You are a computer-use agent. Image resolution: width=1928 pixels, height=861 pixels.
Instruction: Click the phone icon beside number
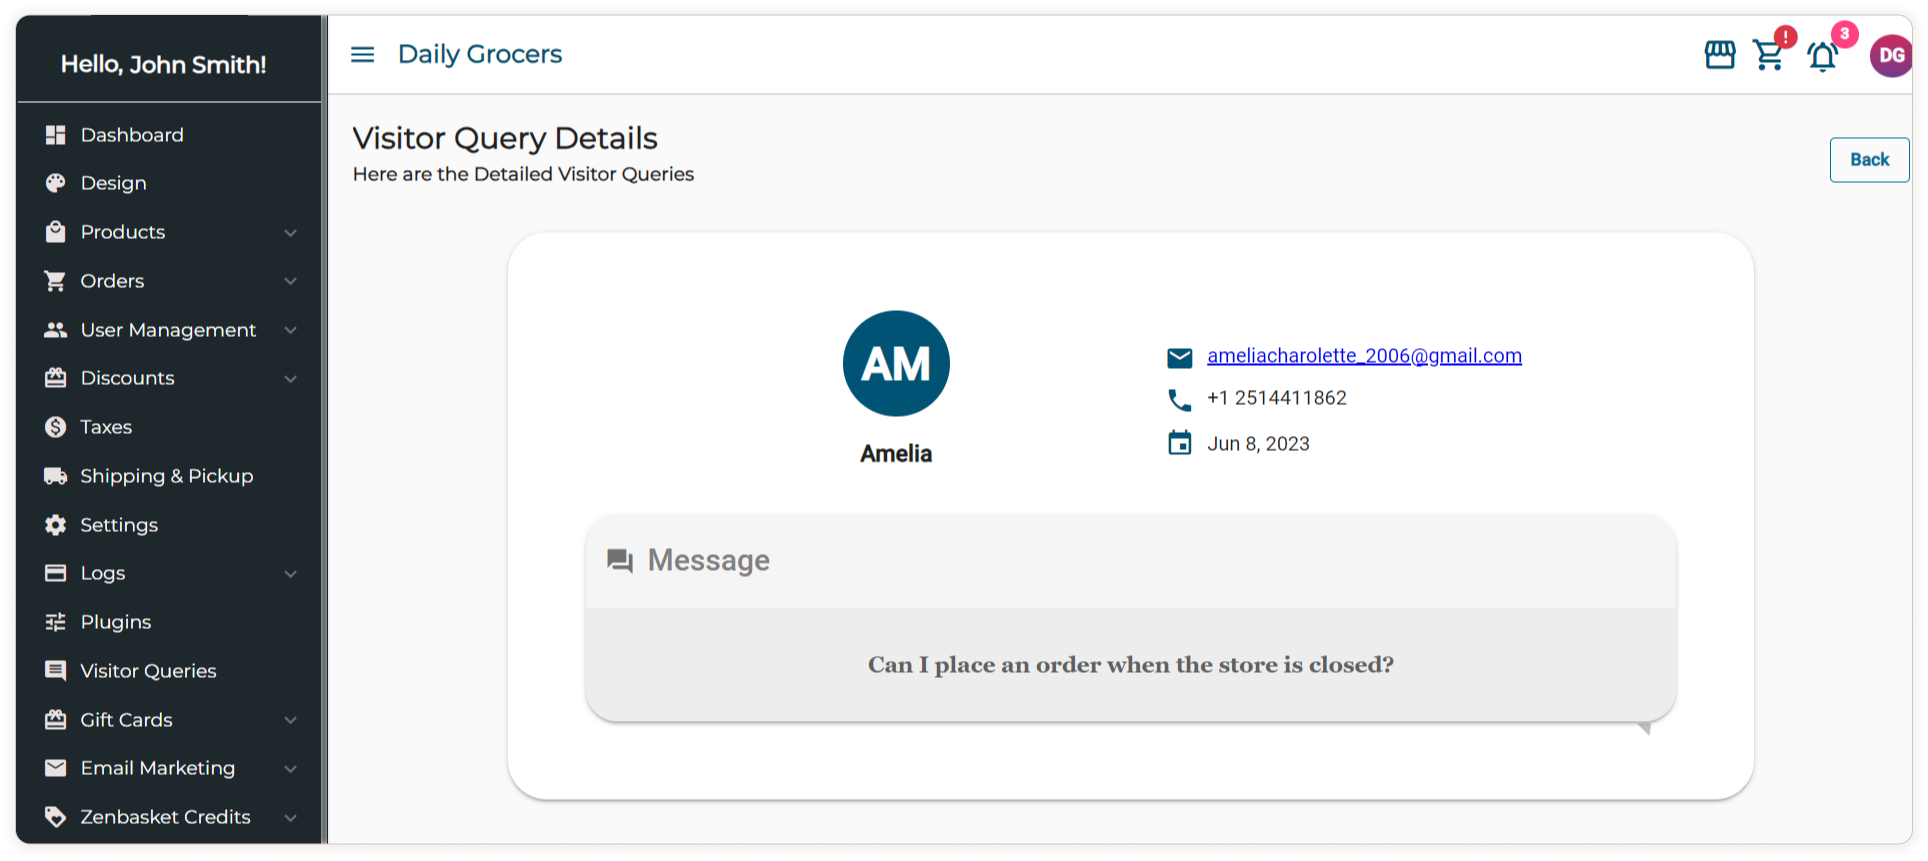(1180, 400)
